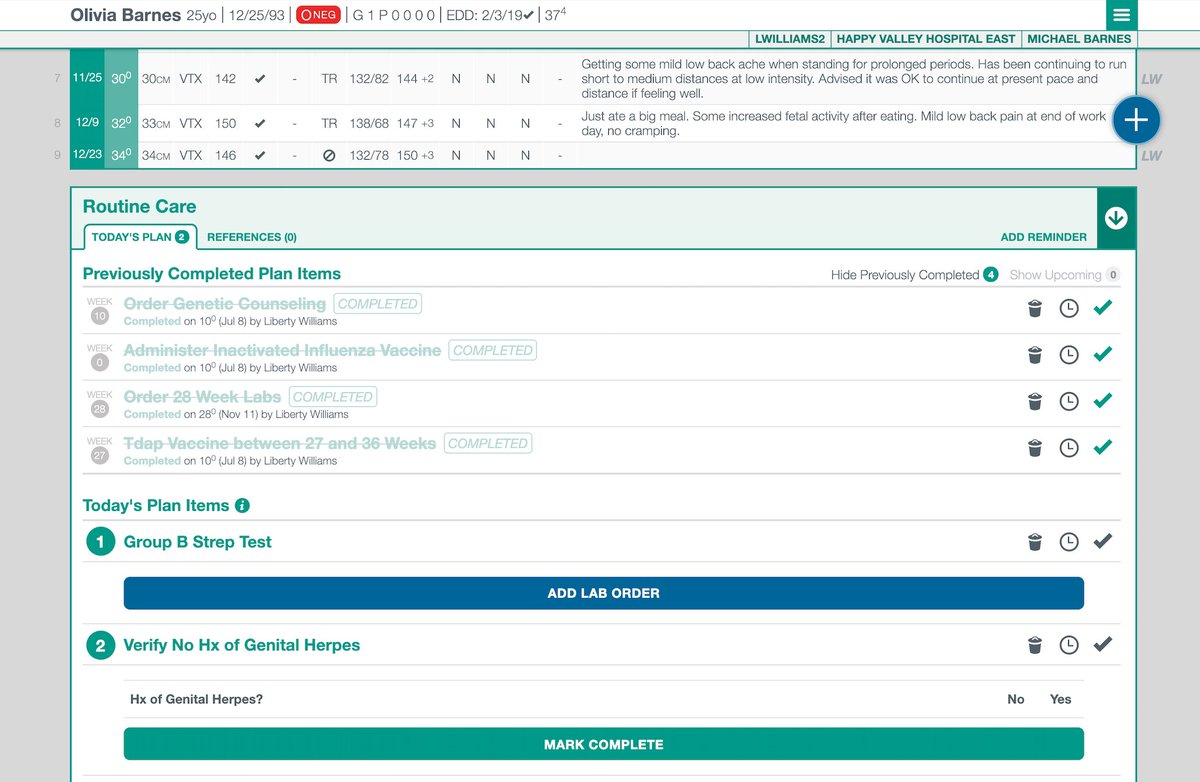Click the note beginning 'Just ate a big meal'

pyautogui.click(x=844, y=124)
